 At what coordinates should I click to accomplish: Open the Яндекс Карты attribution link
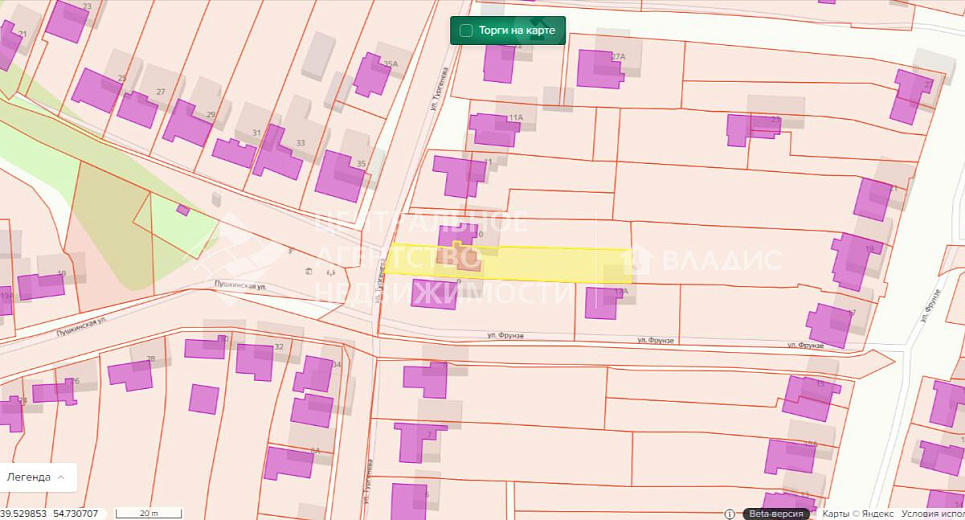tap(856, 513)
